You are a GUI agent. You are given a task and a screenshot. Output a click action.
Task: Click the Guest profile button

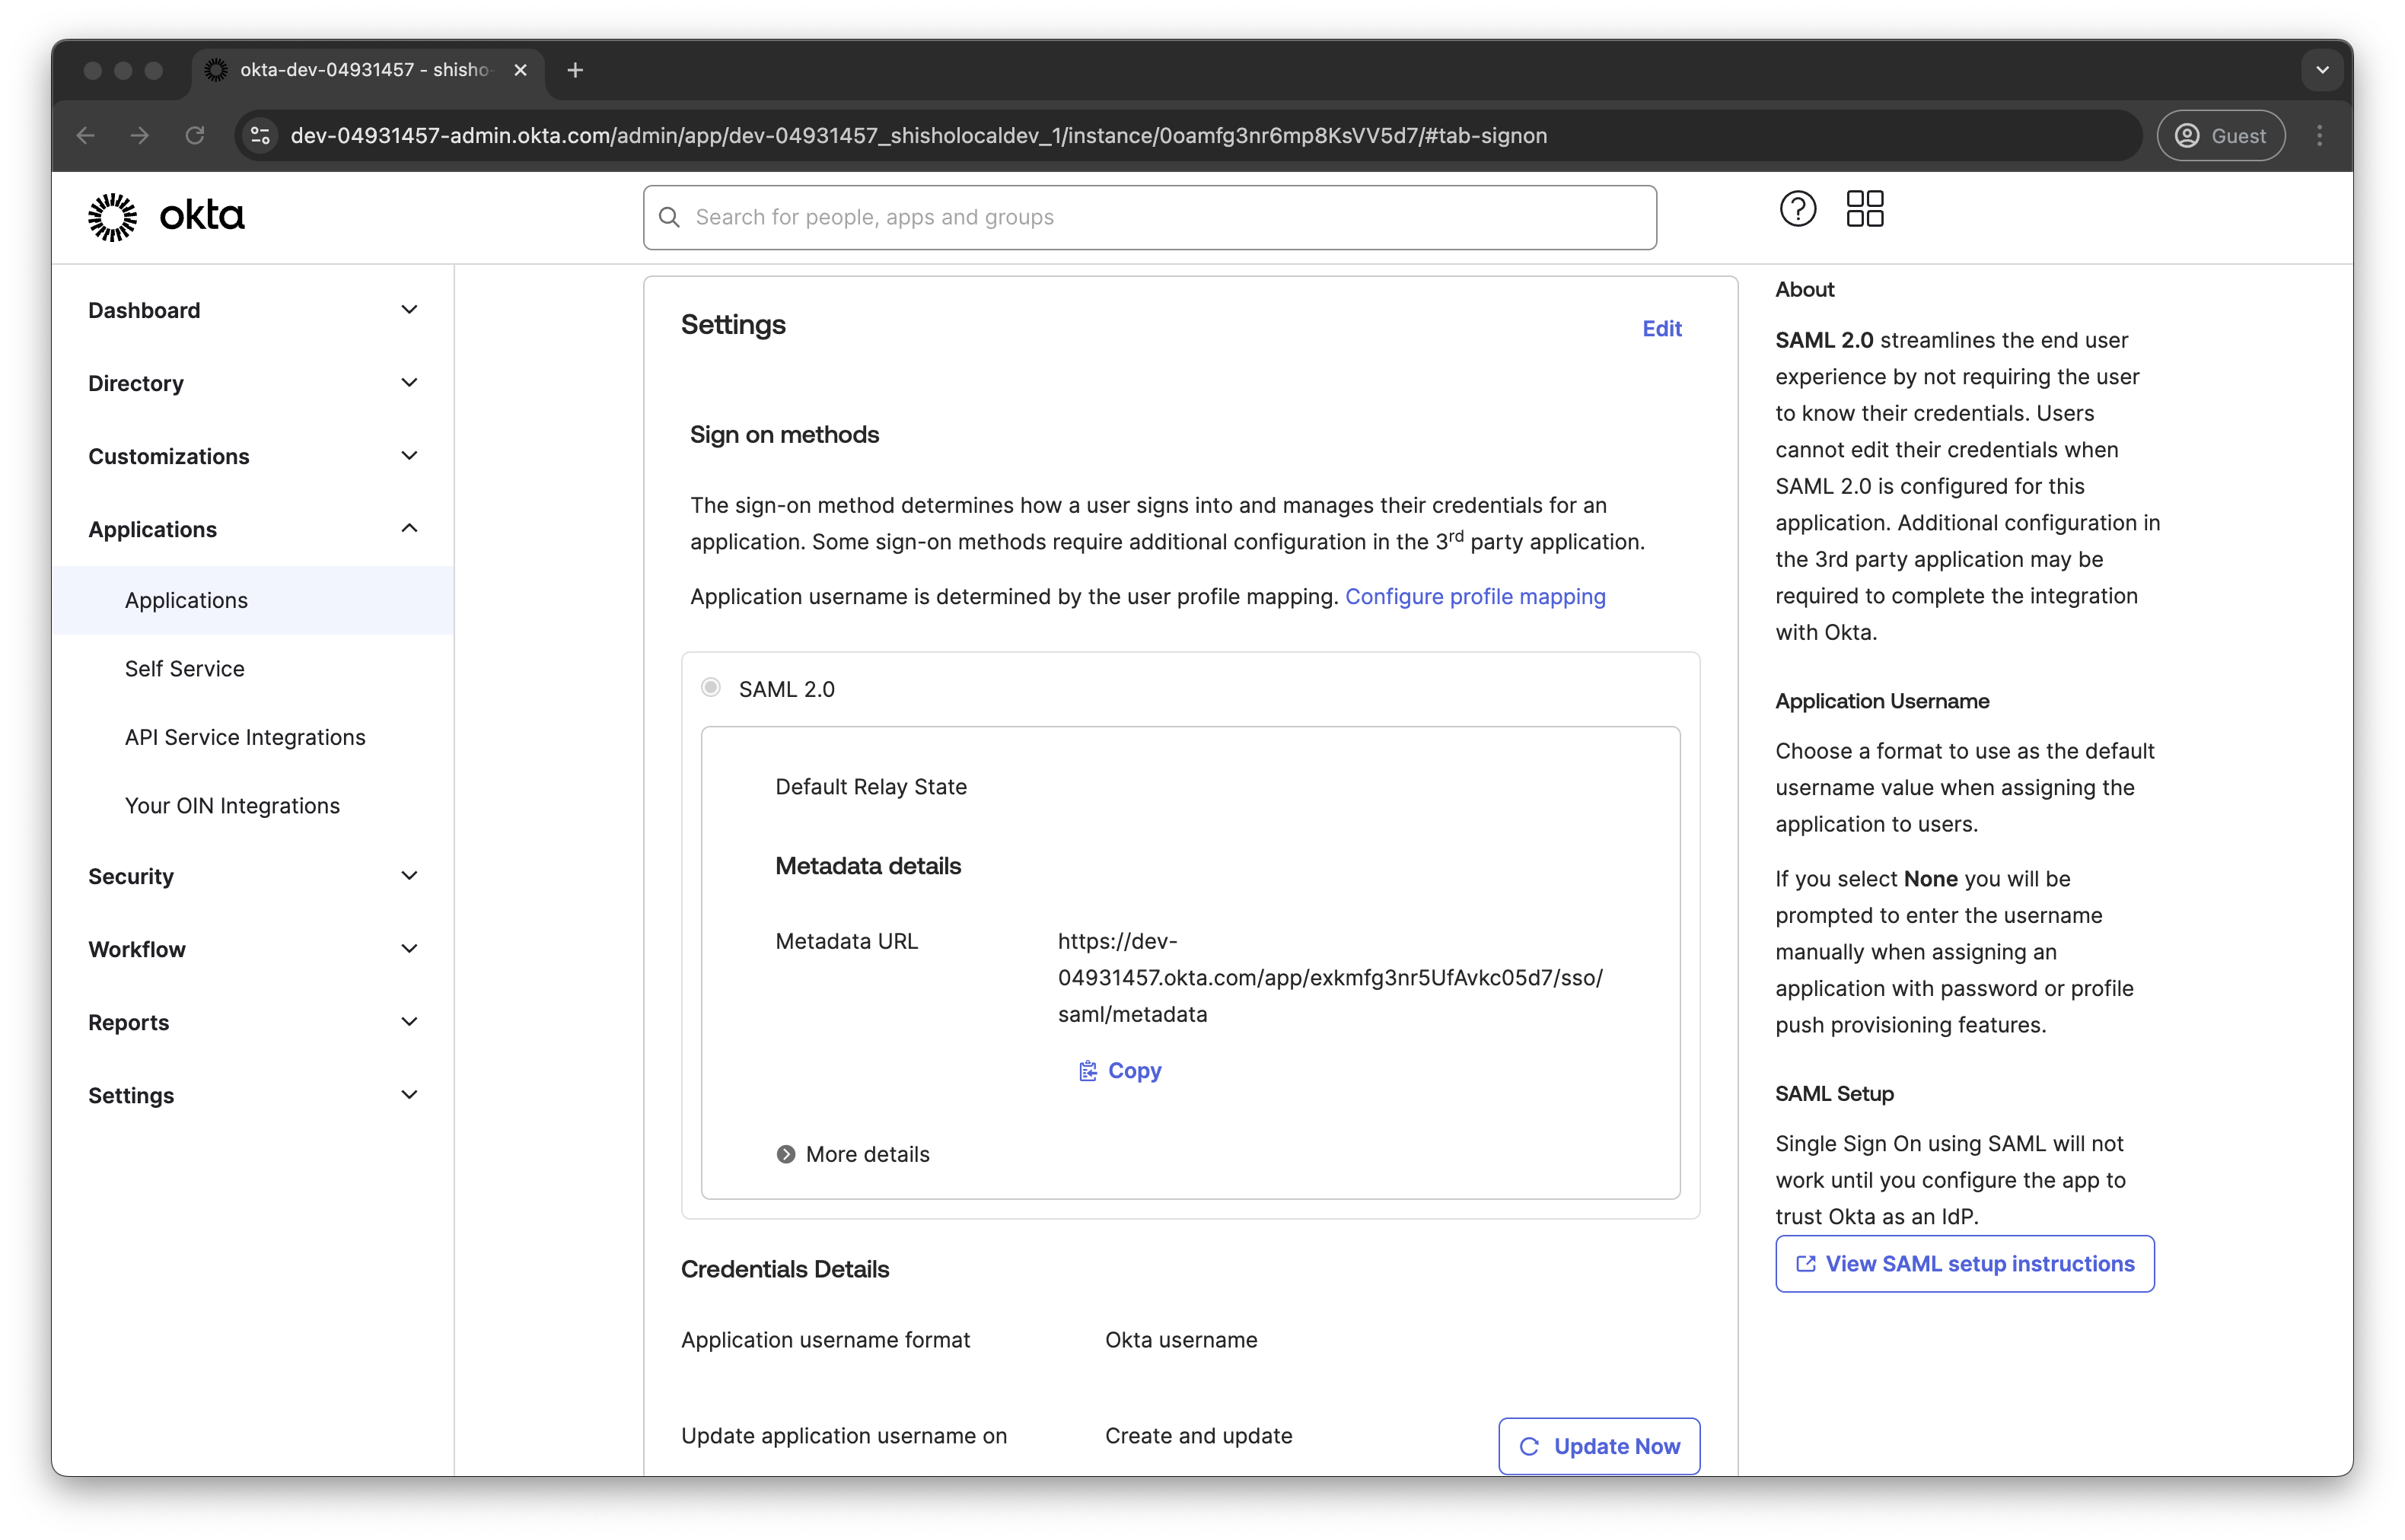(x=2220, y=135)
